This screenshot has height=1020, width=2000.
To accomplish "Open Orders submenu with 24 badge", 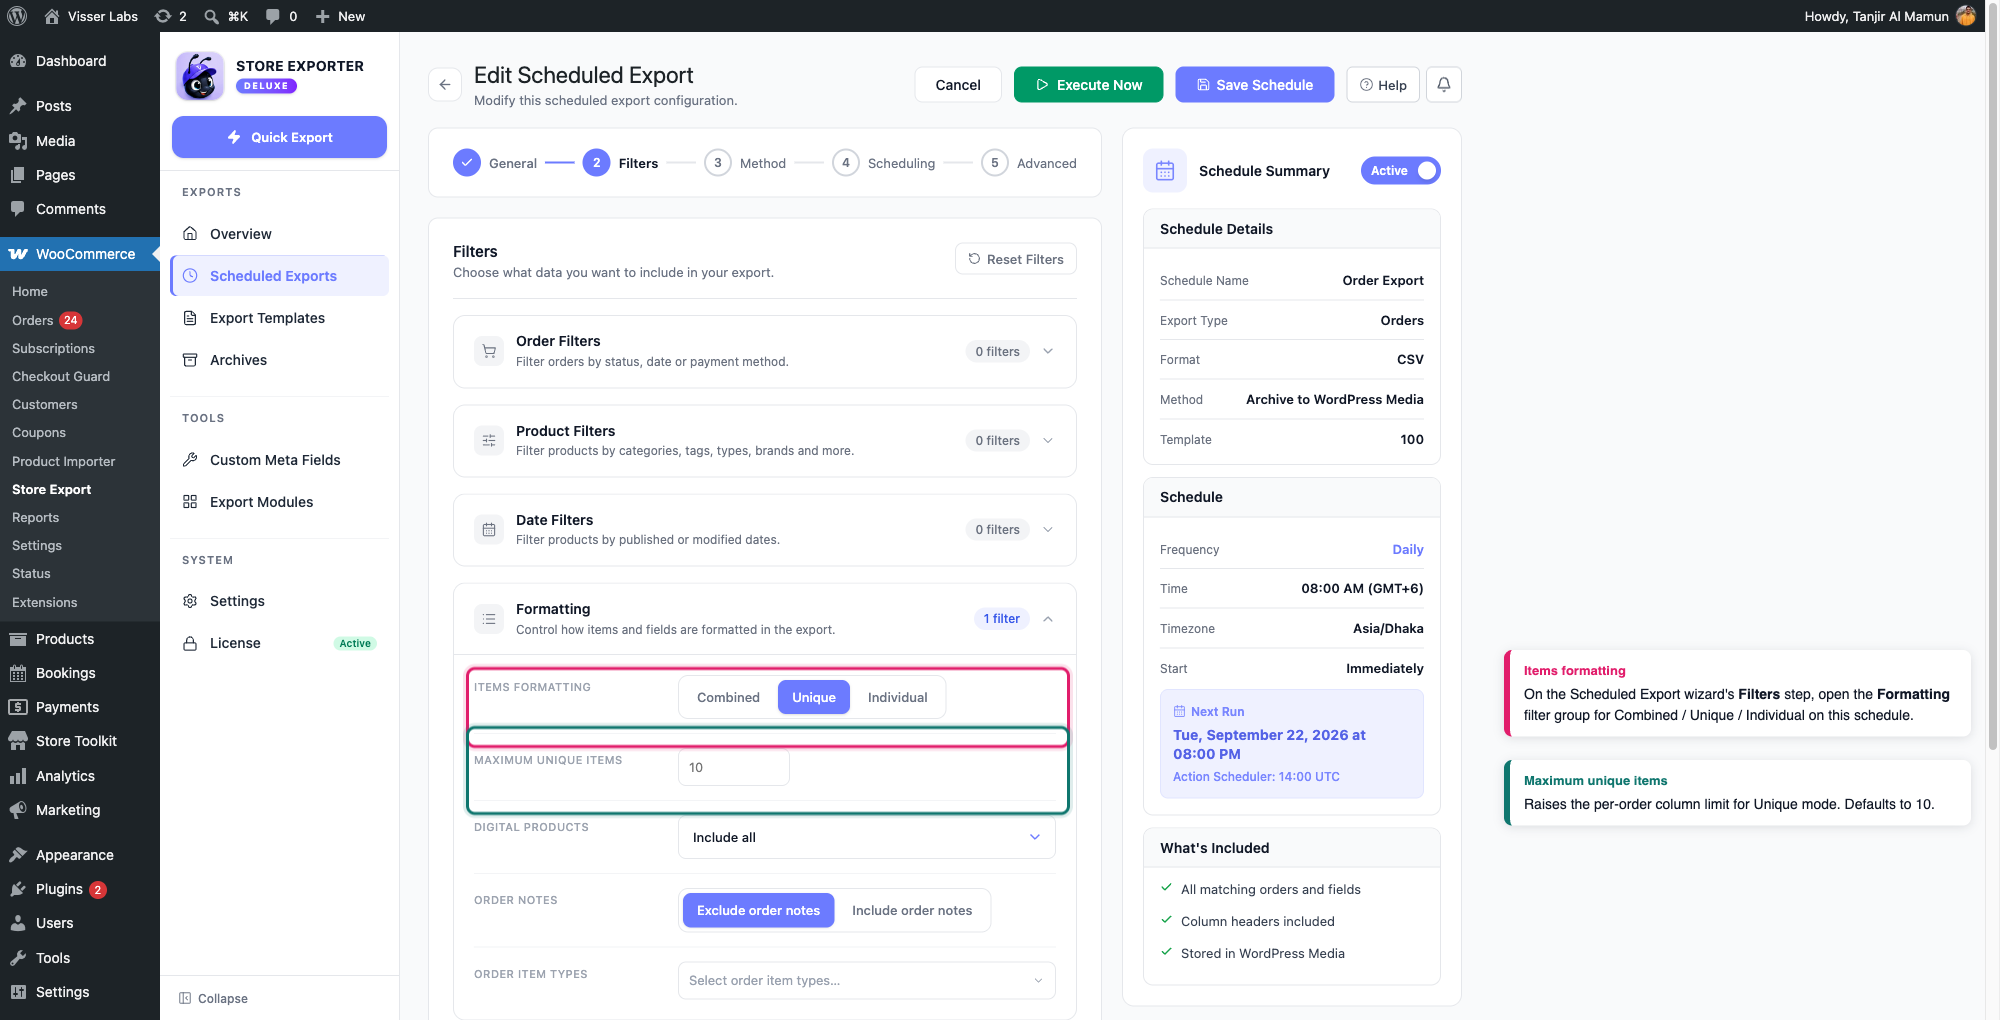I will [x=47, y=320].
